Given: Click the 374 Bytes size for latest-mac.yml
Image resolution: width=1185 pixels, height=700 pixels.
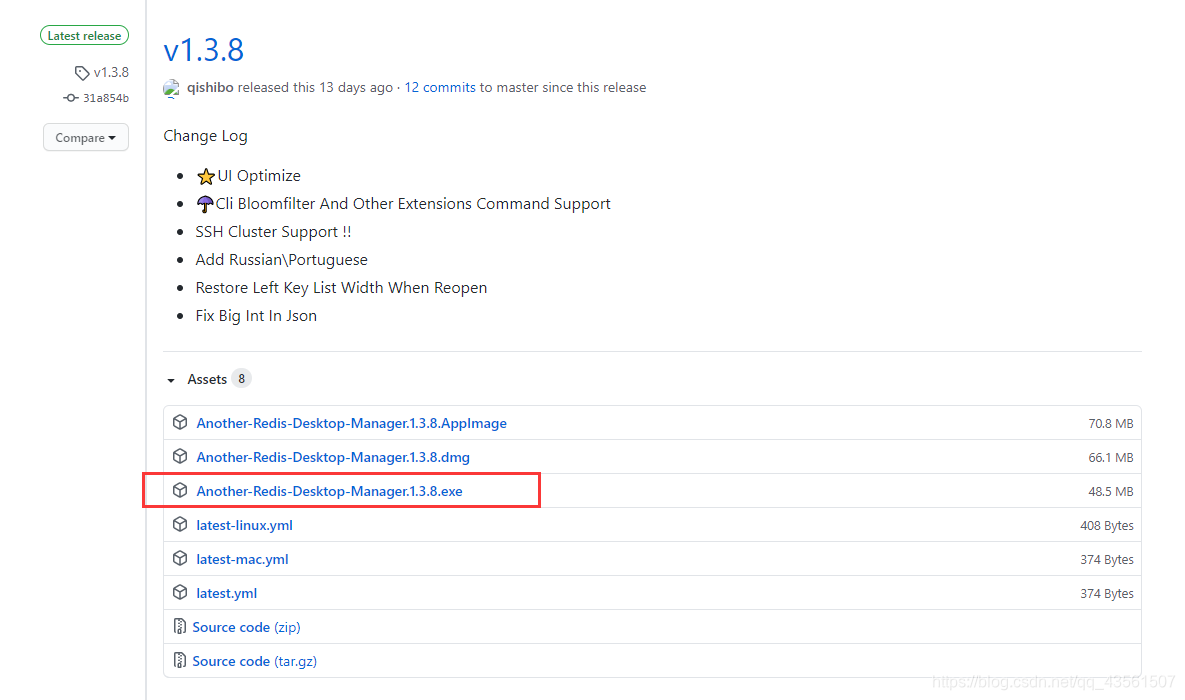Looking at the screenshot, I should tap(1106, 560).
